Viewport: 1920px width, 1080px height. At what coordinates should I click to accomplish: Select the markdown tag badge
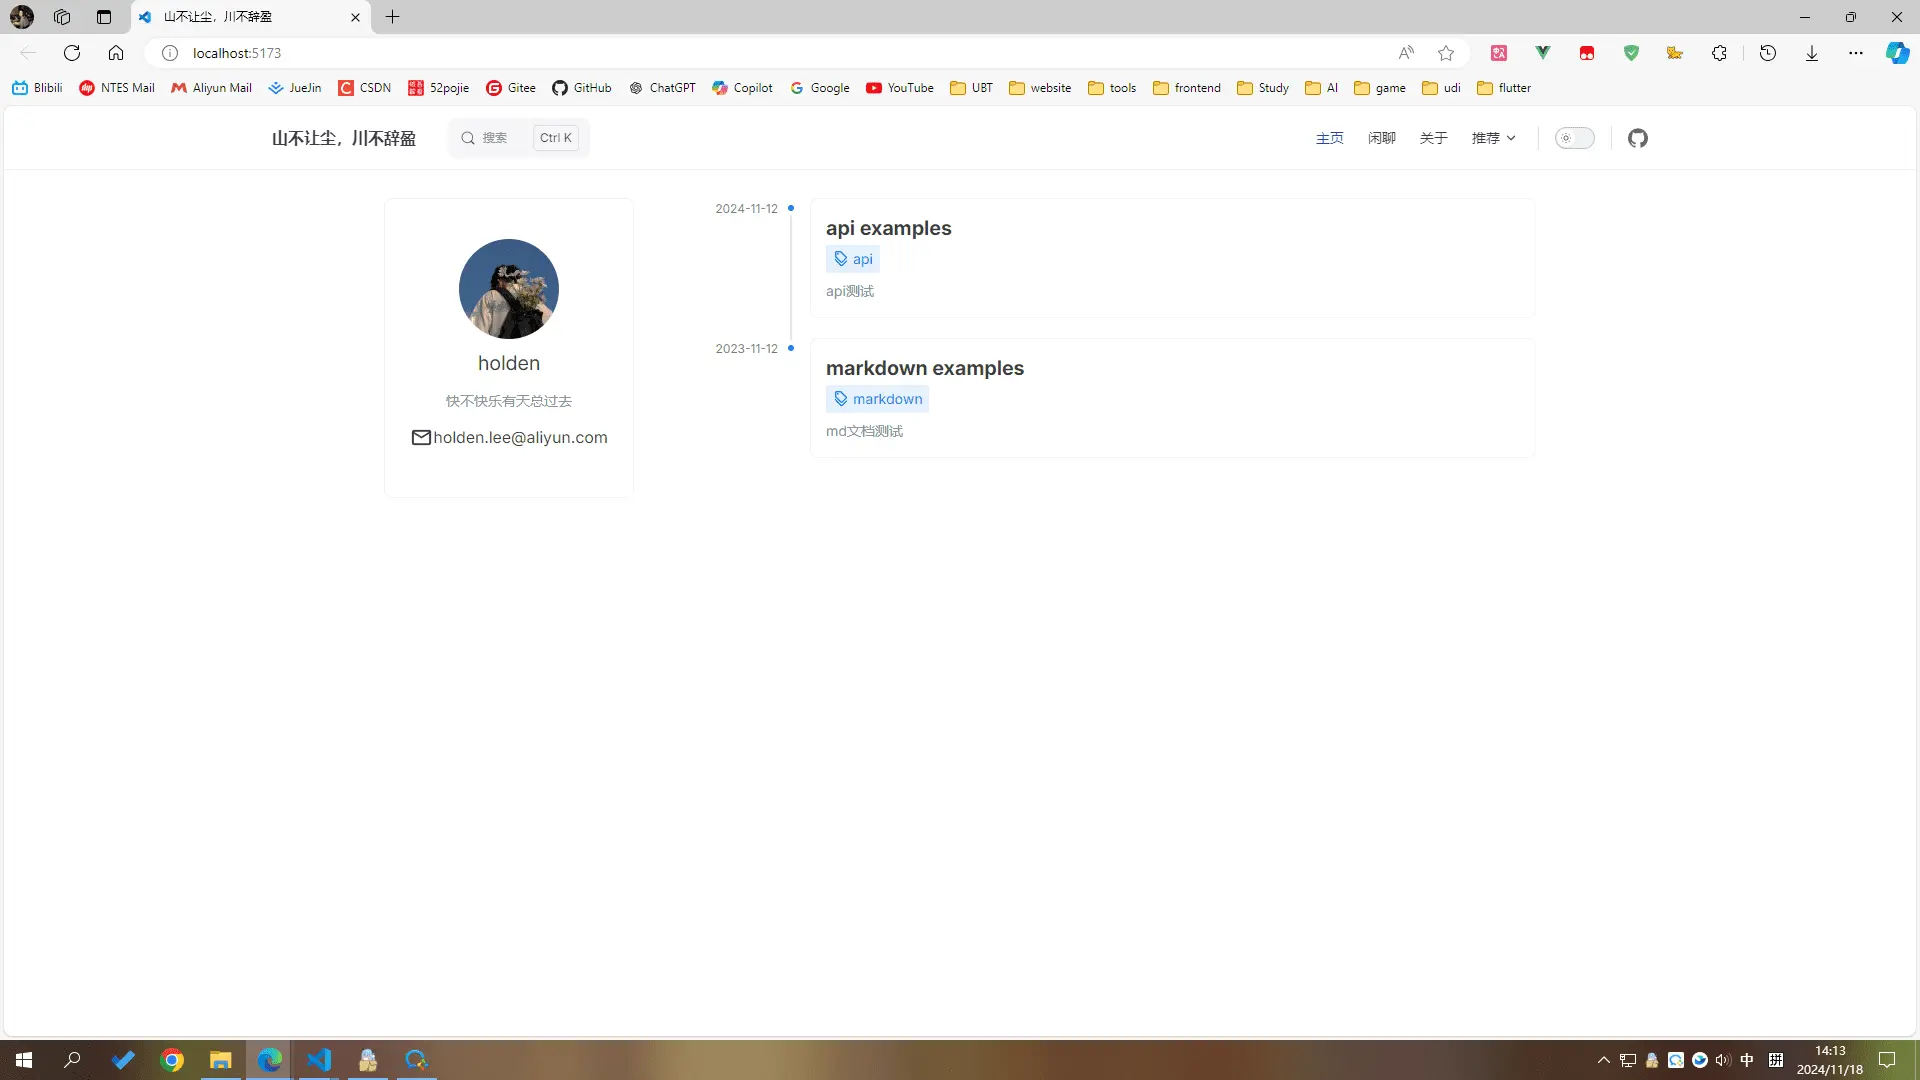pos(877,399)
